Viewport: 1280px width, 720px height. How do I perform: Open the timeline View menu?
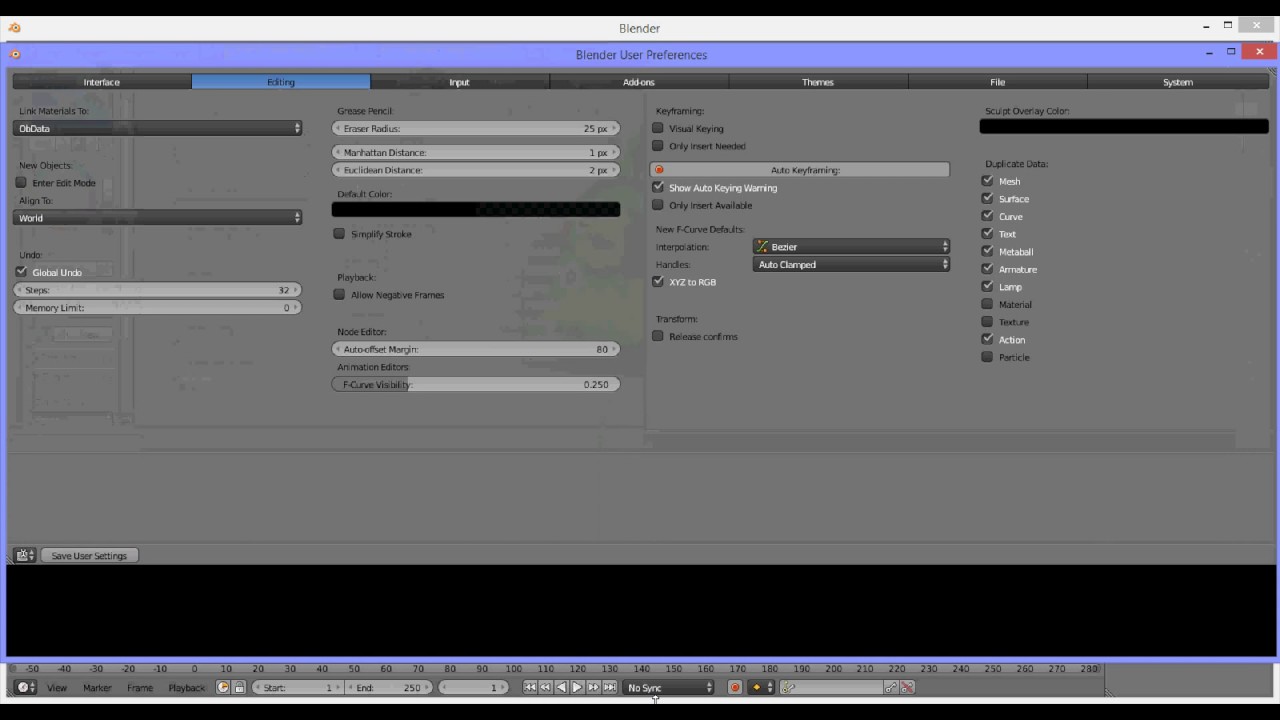click(x=57, y=688)
